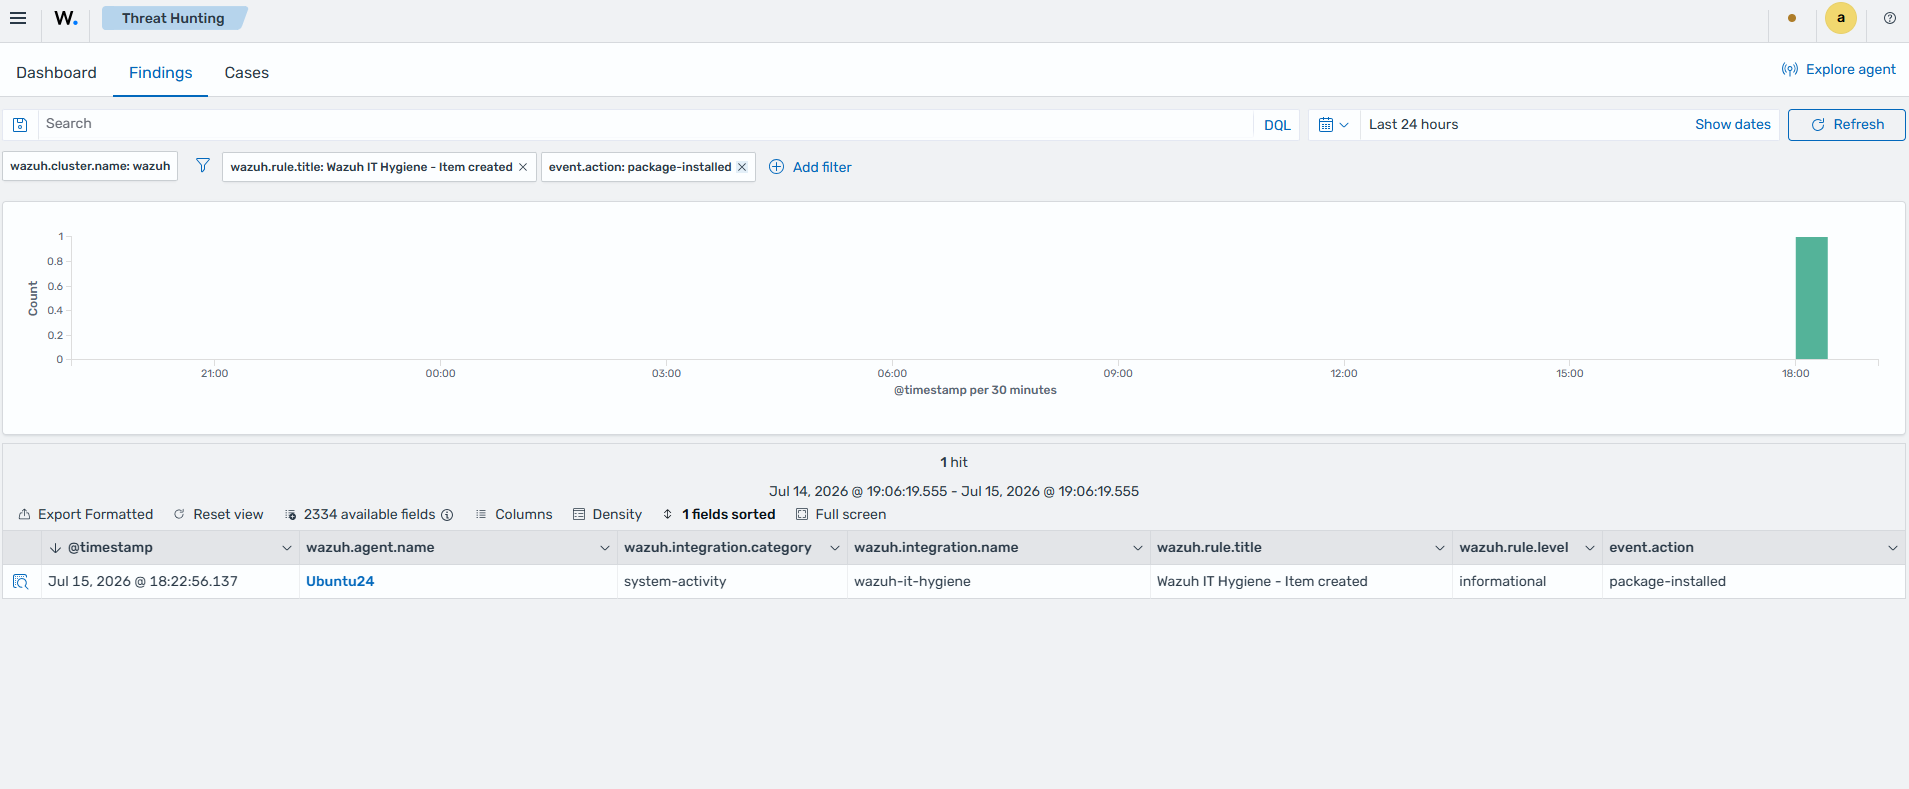Switch to the Findings tab
Viewport: 1909px width, 789px height.
160,72
